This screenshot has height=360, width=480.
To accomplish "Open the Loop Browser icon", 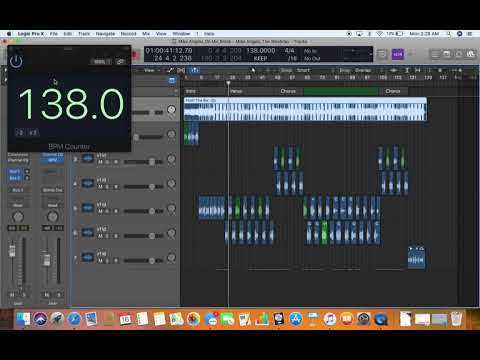I will click(459, 54).
